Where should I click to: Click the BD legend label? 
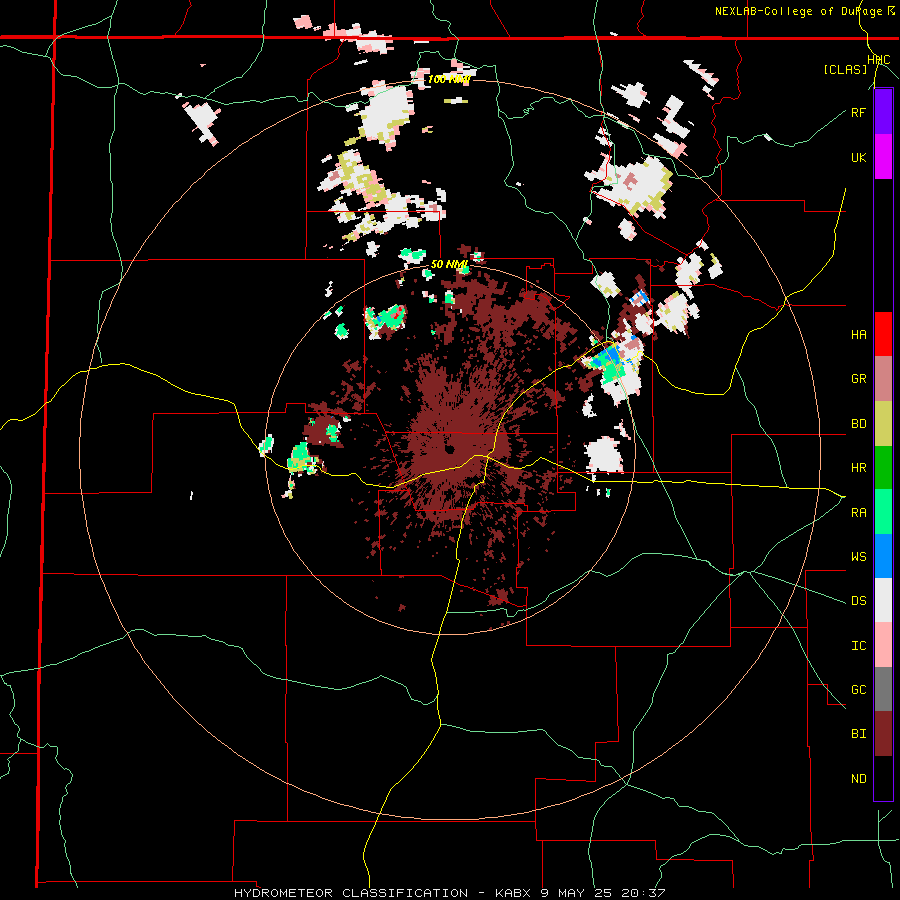pyautogui.click(x=858, y=424)
